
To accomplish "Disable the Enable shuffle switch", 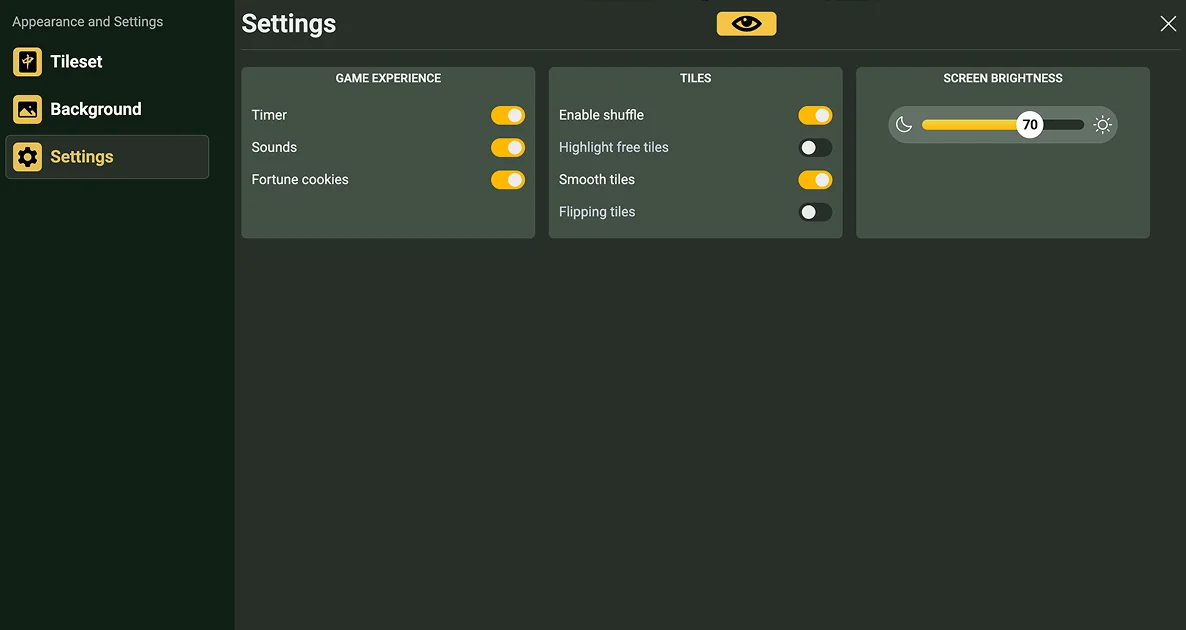I will tap(815, 116).
